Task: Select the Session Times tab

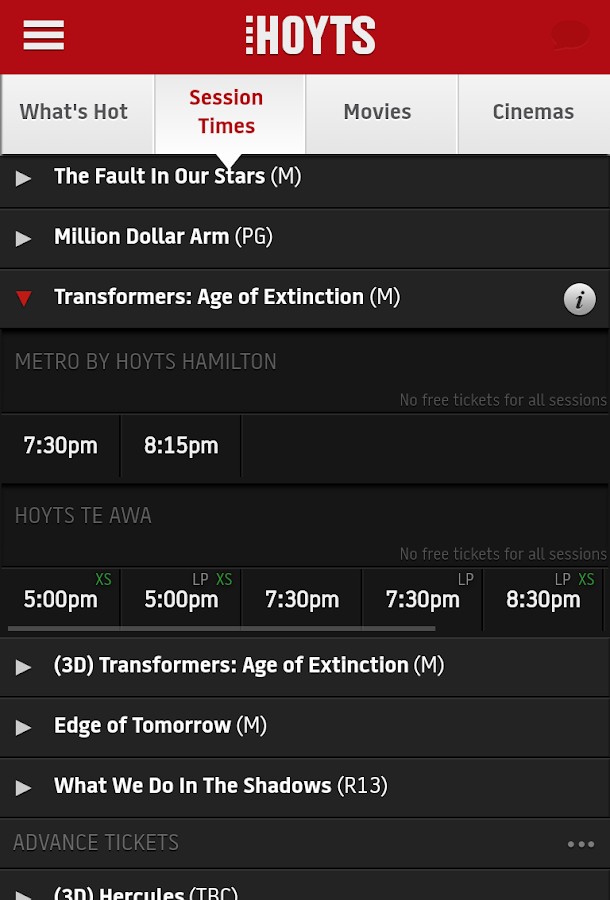Action: pyautogui.click(x=226, y=112)
